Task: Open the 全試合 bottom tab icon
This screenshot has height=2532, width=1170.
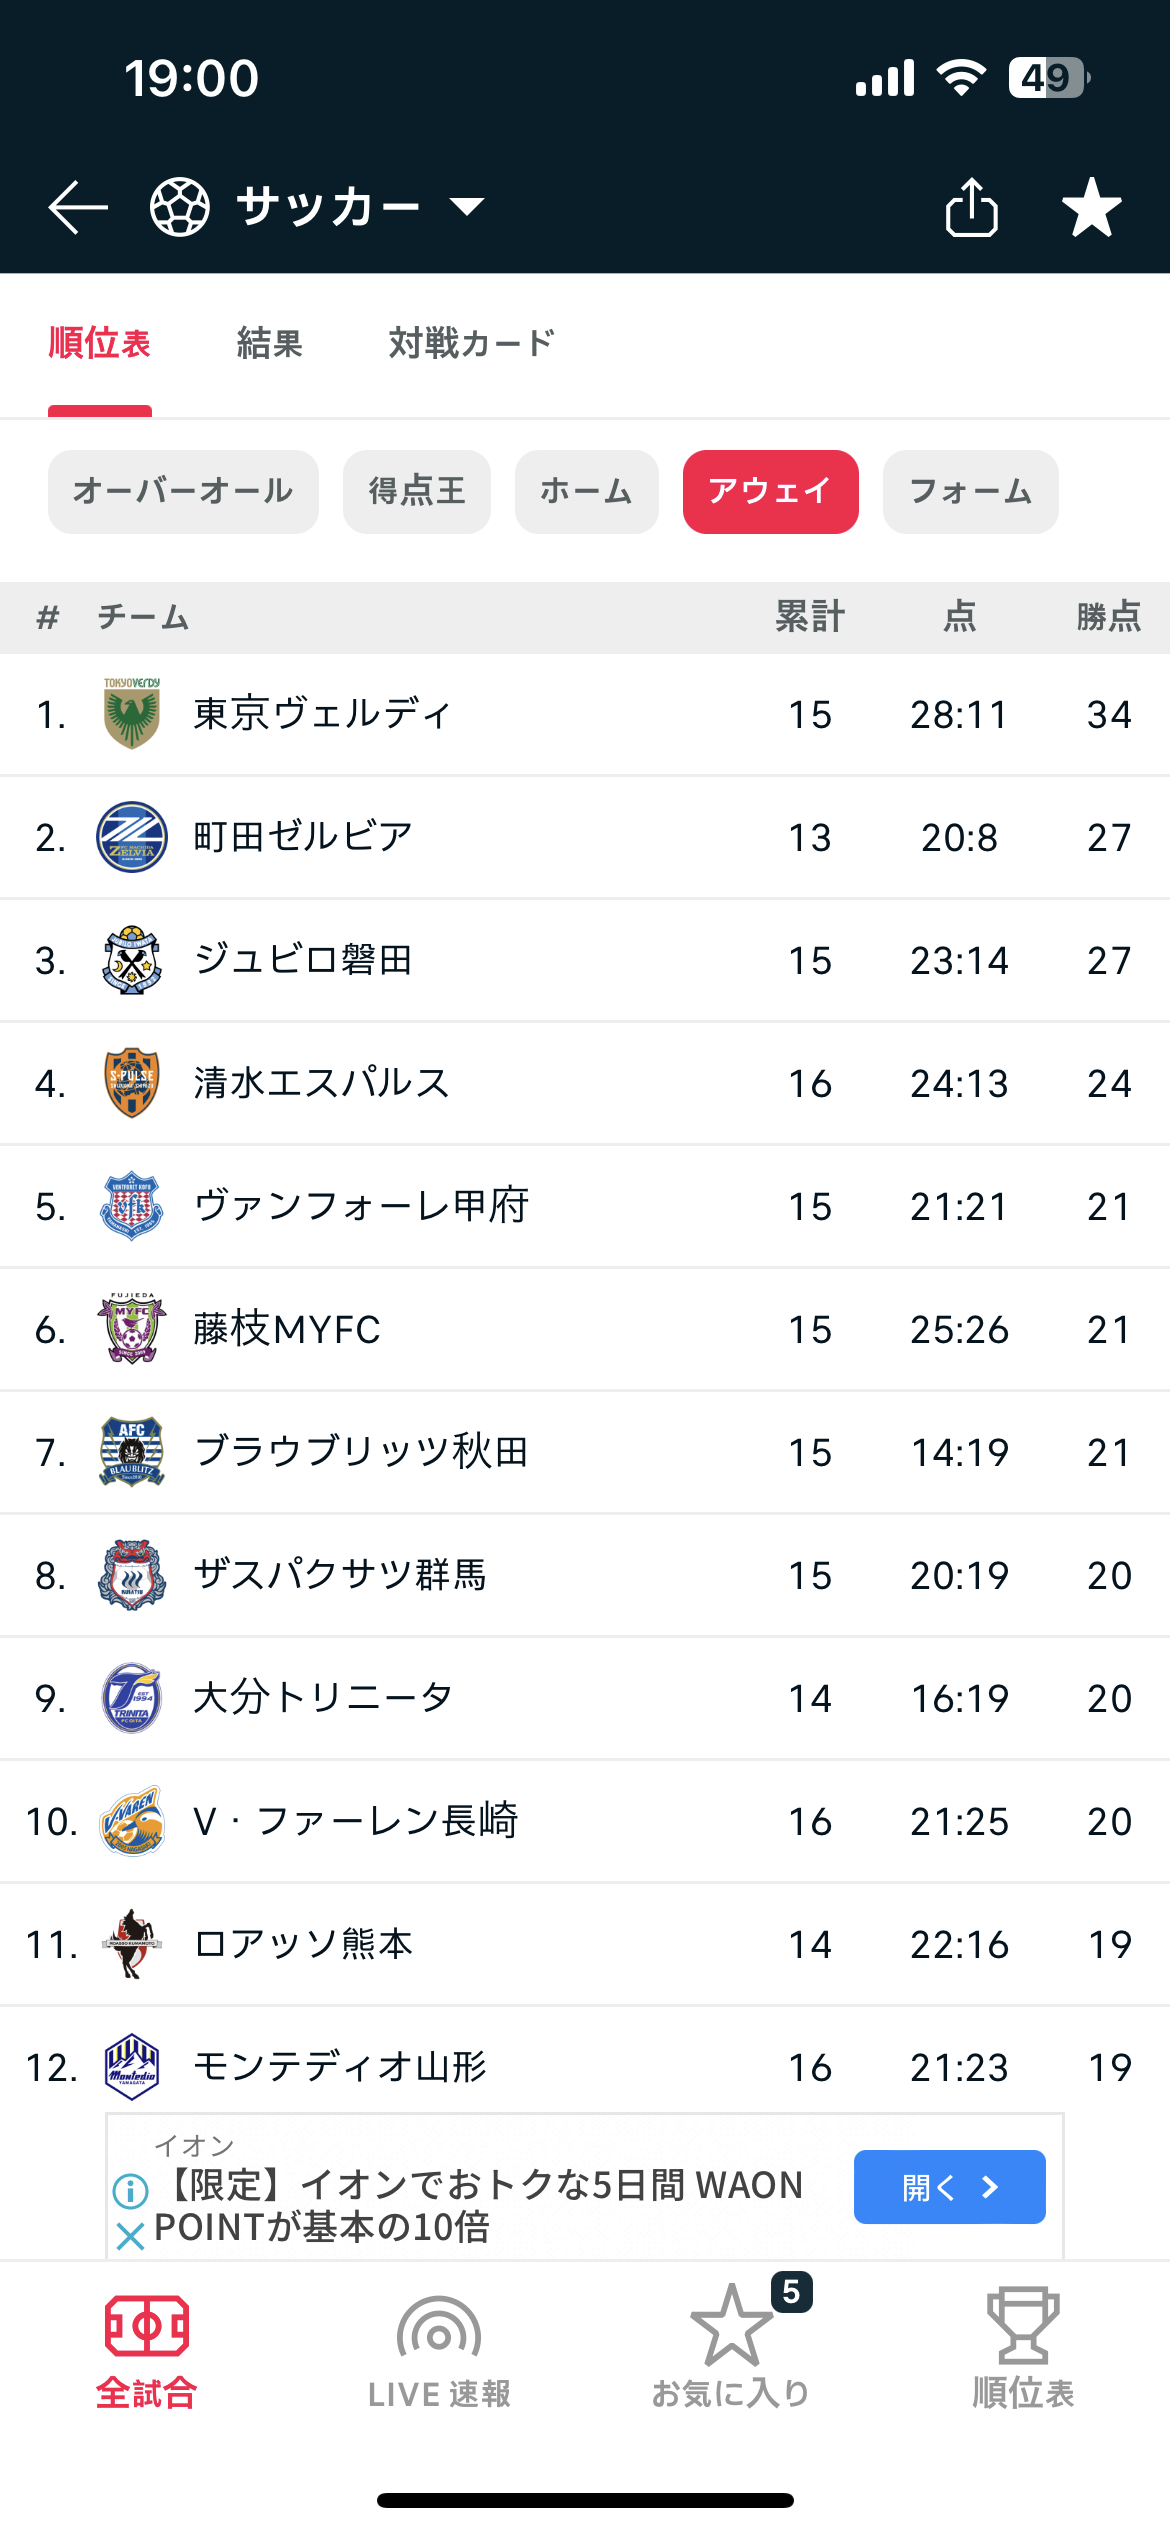Action: click(x=147, y=2326)
